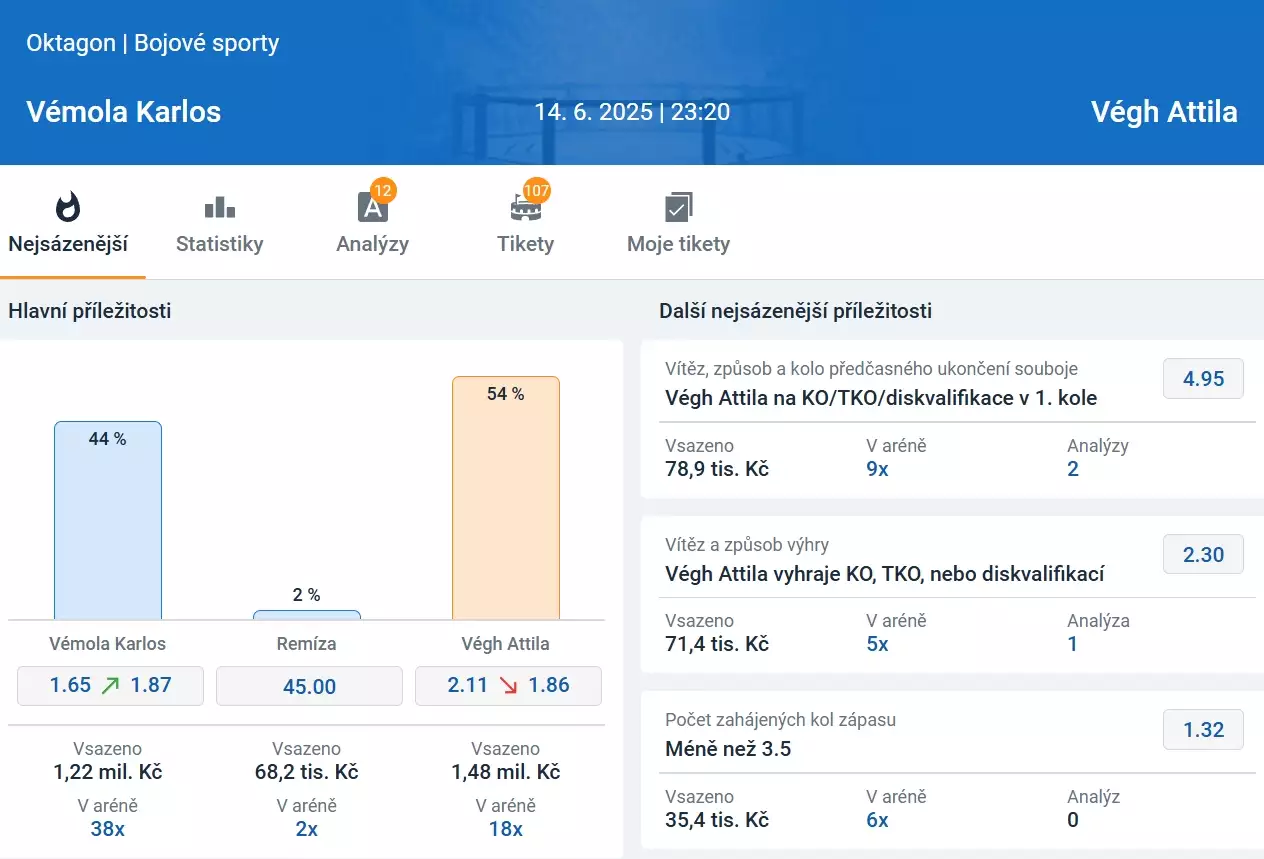1264x859 pixels.
Task: Open the 38x arena link under Vémola Karlos
Action: click(108, 829)
